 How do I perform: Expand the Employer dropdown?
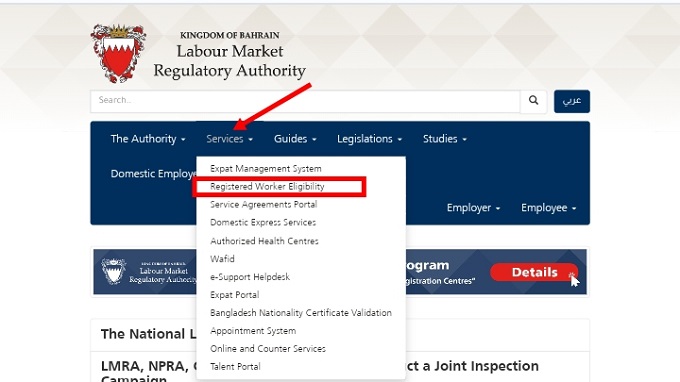point(473,208)
